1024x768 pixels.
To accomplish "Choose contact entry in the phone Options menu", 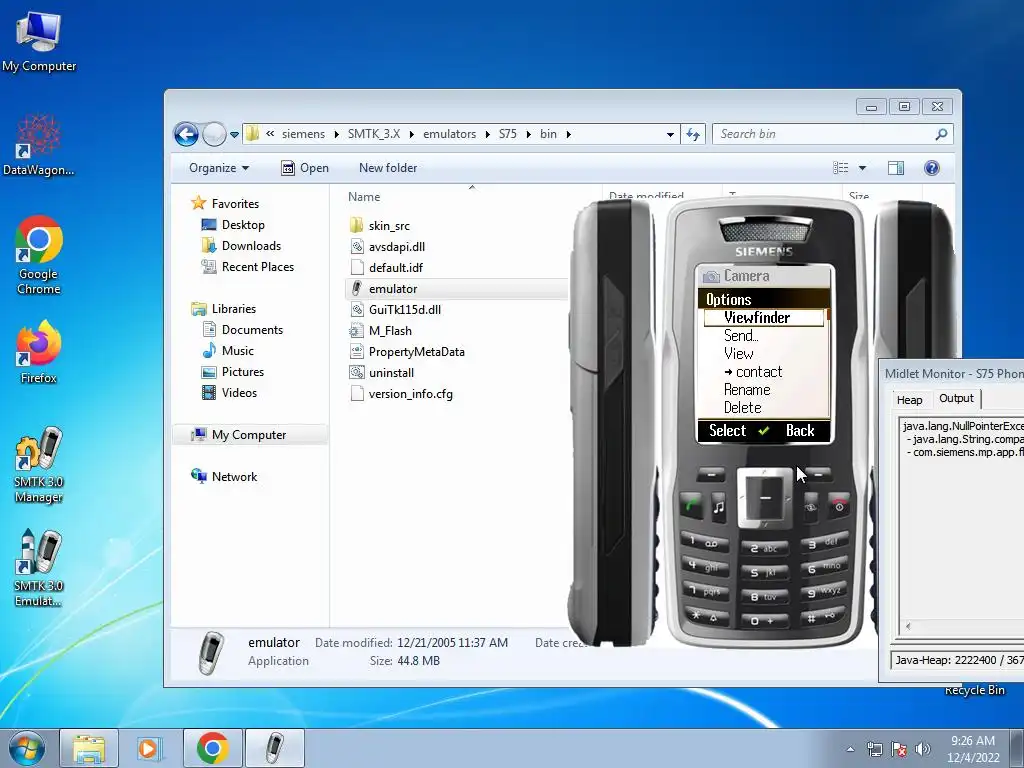I will tap(752, 372).
